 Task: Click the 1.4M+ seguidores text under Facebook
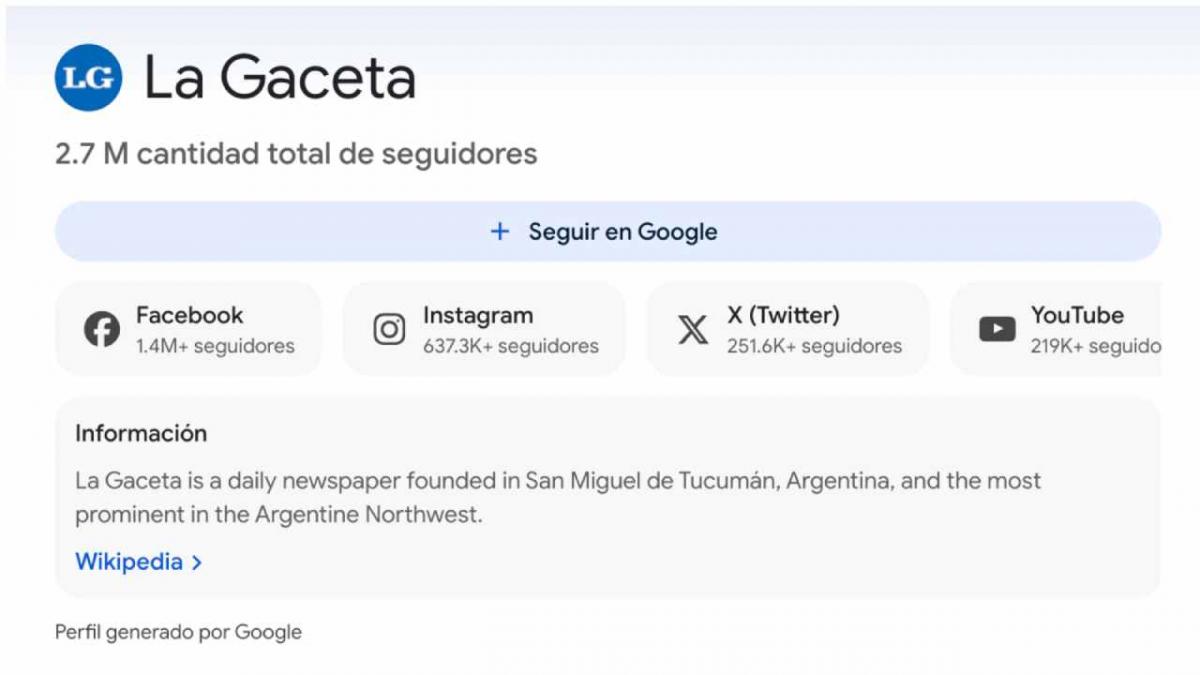point(215,347)
